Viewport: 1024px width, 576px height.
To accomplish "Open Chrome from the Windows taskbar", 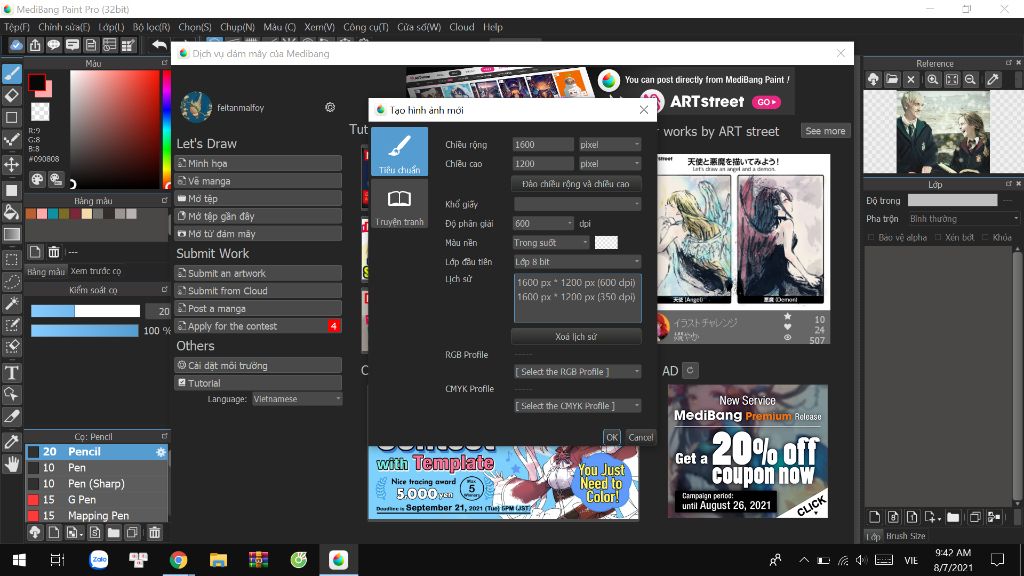I will 178,560.
